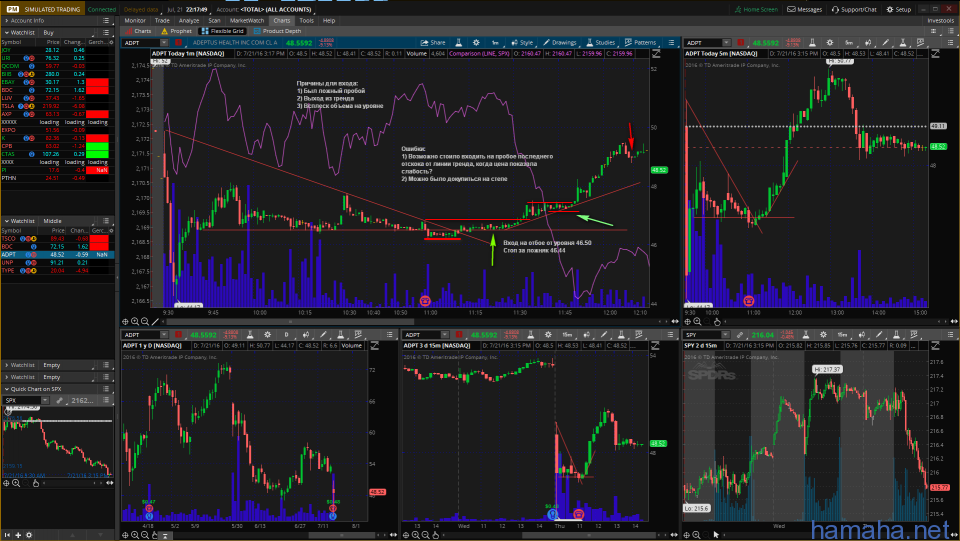Image resolution: width=960 pixels, height=541 pixels.
Task: Change the 5m timeframe on top-right chart
Action: (849, 43)
